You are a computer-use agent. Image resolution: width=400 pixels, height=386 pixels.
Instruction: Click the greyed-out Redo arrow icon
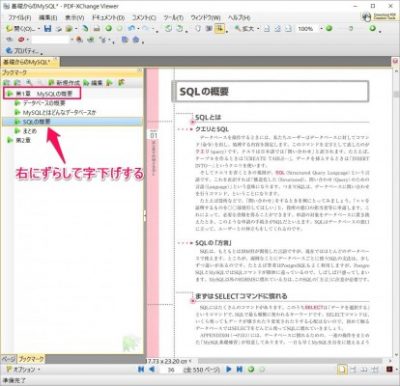point(146,29)
